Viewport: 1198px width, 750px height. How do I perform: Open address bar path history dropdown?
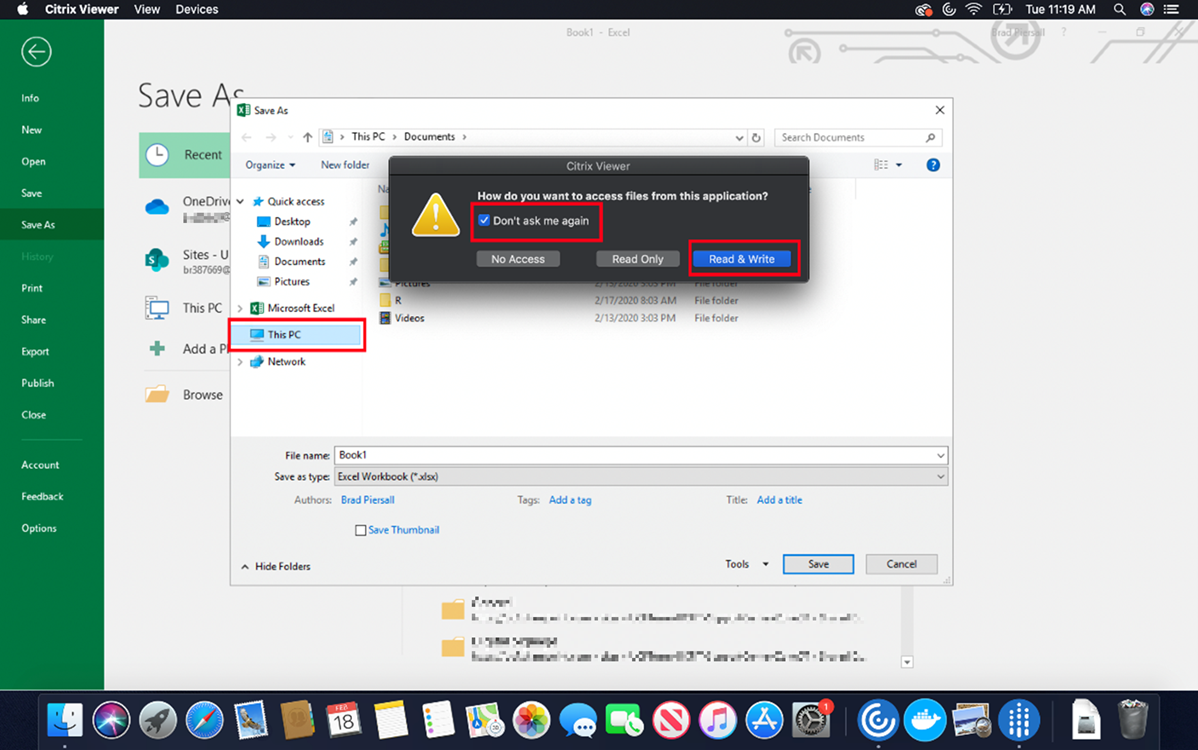pyautogui.click(x=739, y=137)
